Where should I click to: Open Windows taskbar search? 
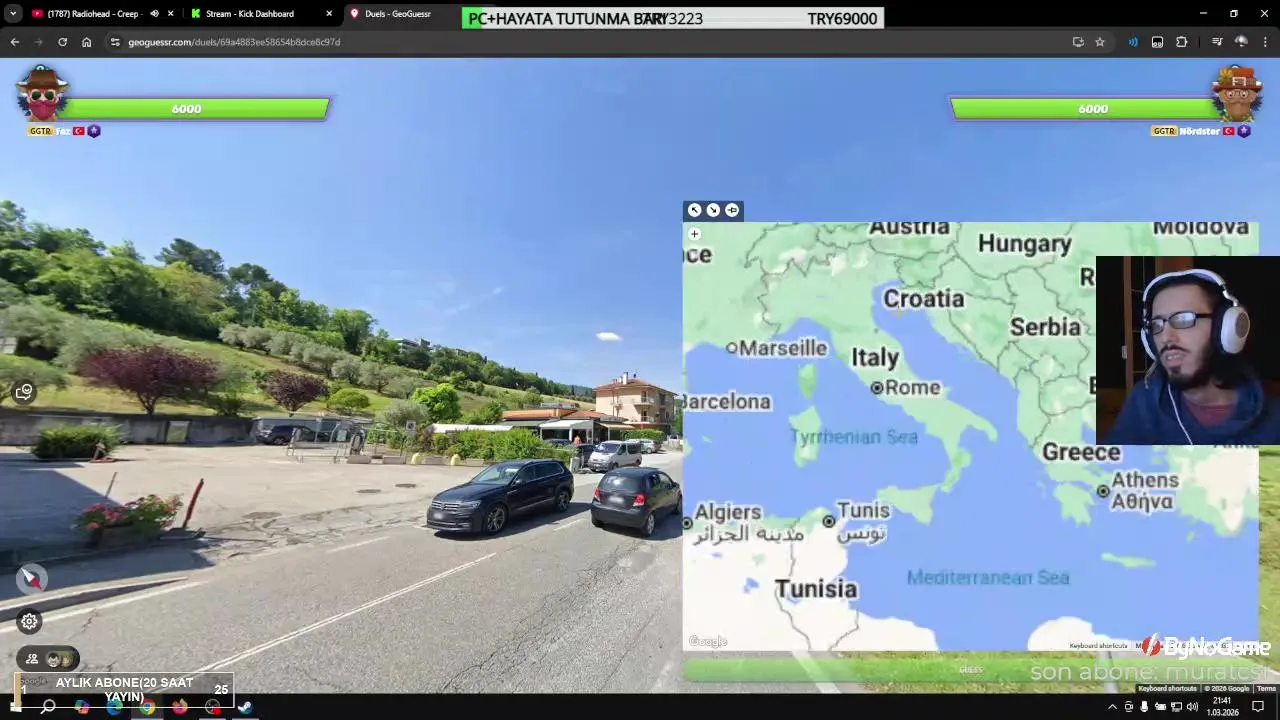click(48, 707)
